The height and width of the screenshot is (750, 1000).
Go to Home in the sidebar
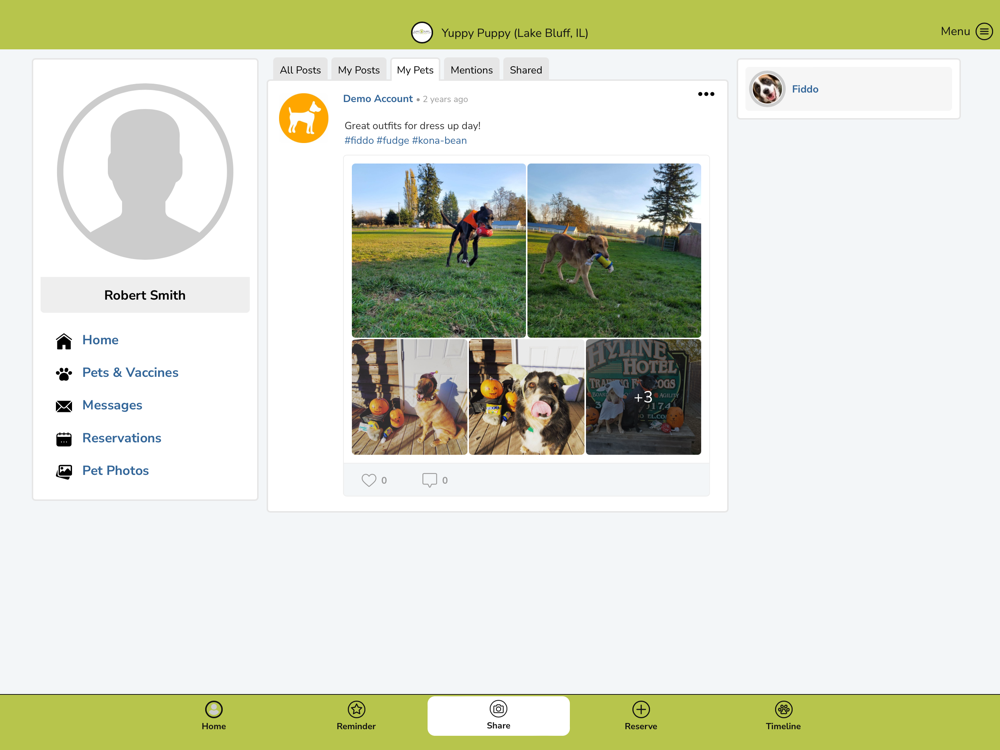100,340
